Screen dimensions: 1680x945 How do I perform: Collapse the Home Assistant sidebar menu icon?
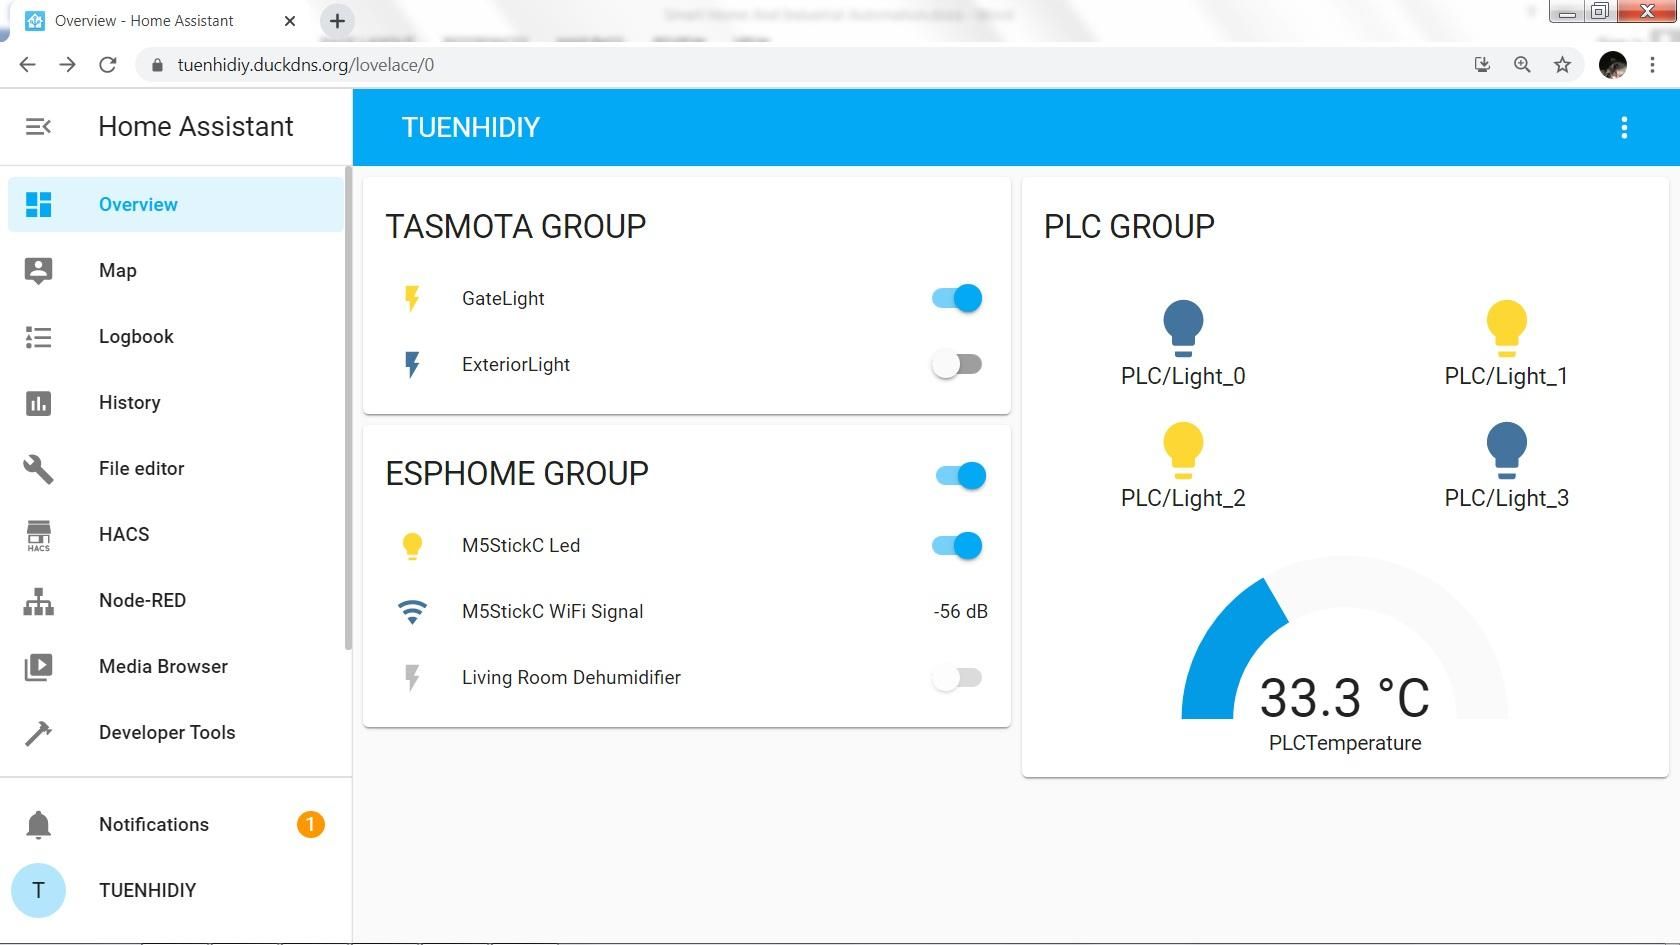[38, 127]
